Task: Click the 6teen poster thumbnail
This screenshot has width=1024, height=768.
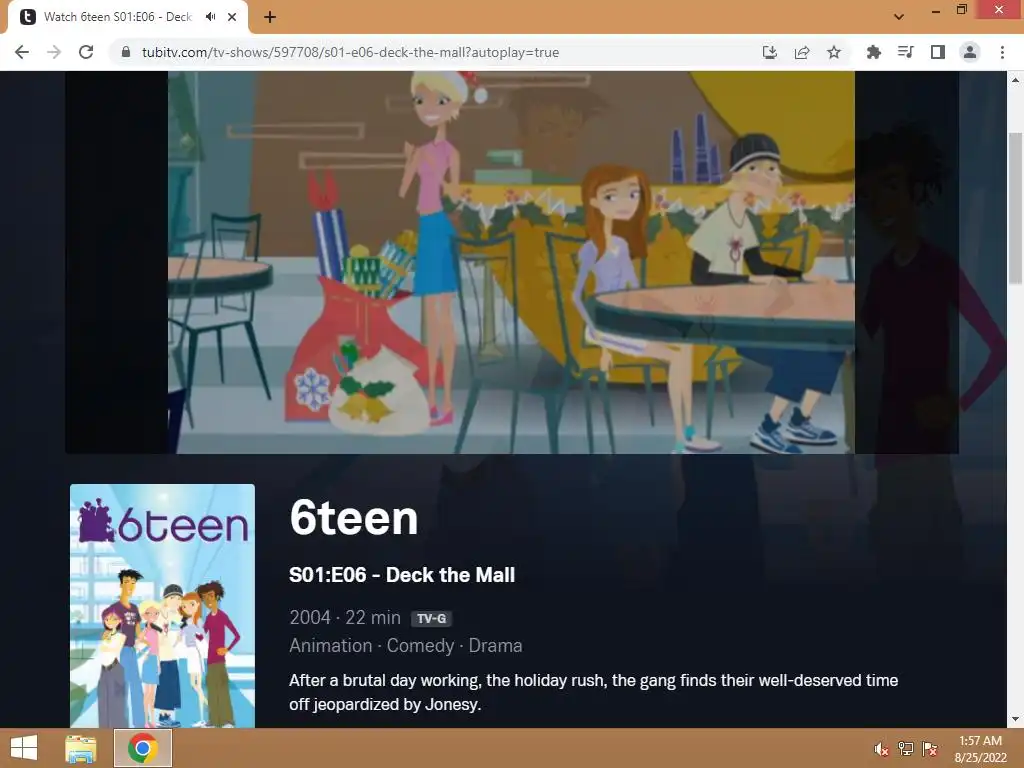Action: tap(163, 605)
